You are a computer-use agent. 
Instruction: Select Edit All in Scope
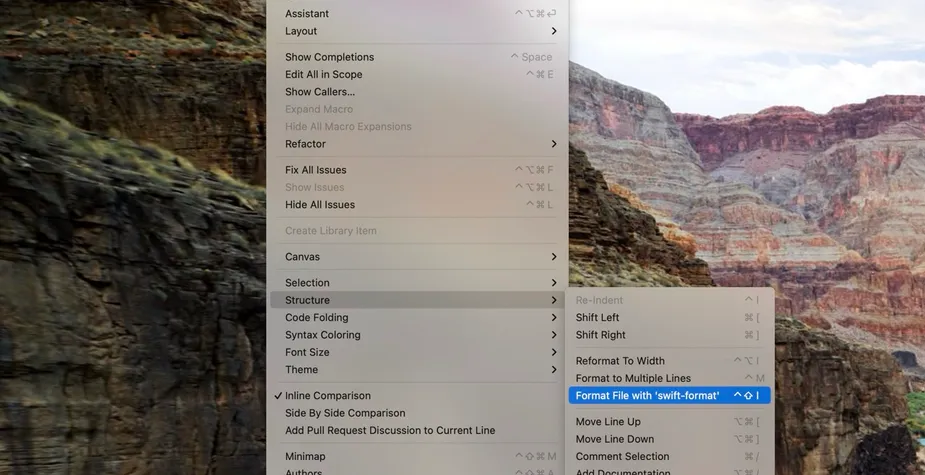click(x=417, y=74)
